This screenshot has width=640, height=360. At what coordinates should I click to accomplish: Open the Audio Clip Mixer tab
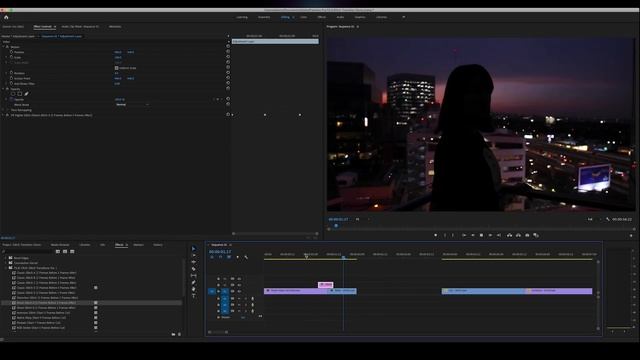80,27
